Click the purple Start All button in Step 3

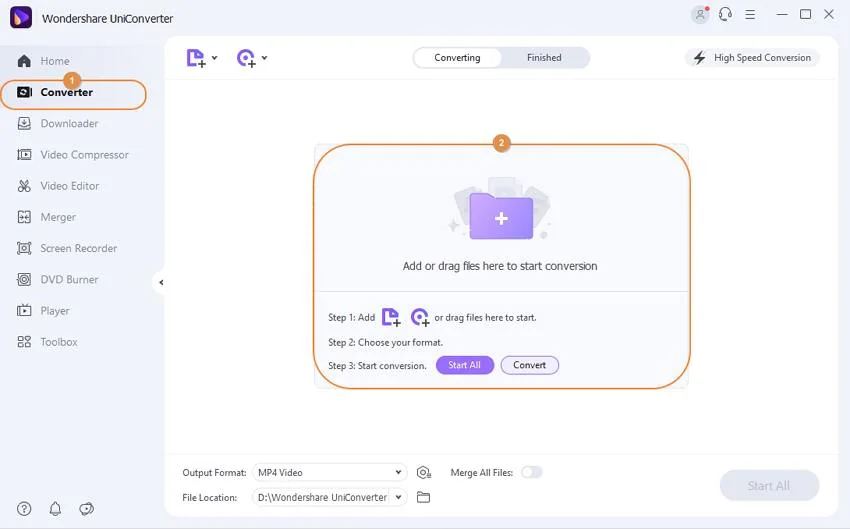coord(465,365)
